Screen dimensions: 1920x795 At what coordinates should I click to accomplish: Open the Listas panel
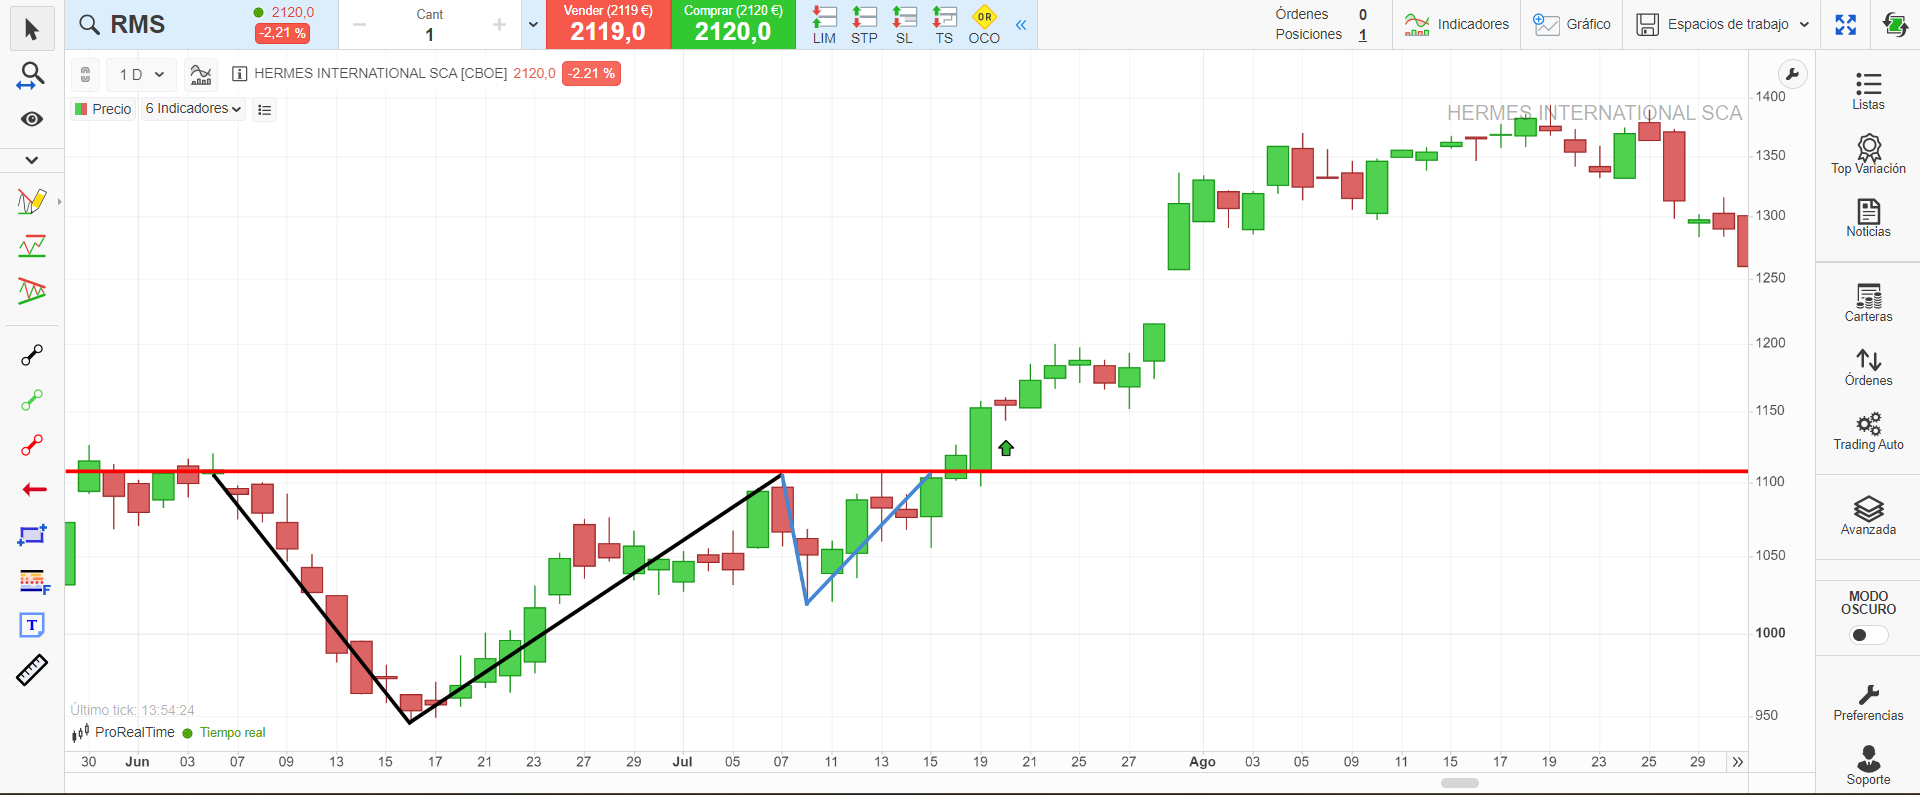[x=1868, y=90]
